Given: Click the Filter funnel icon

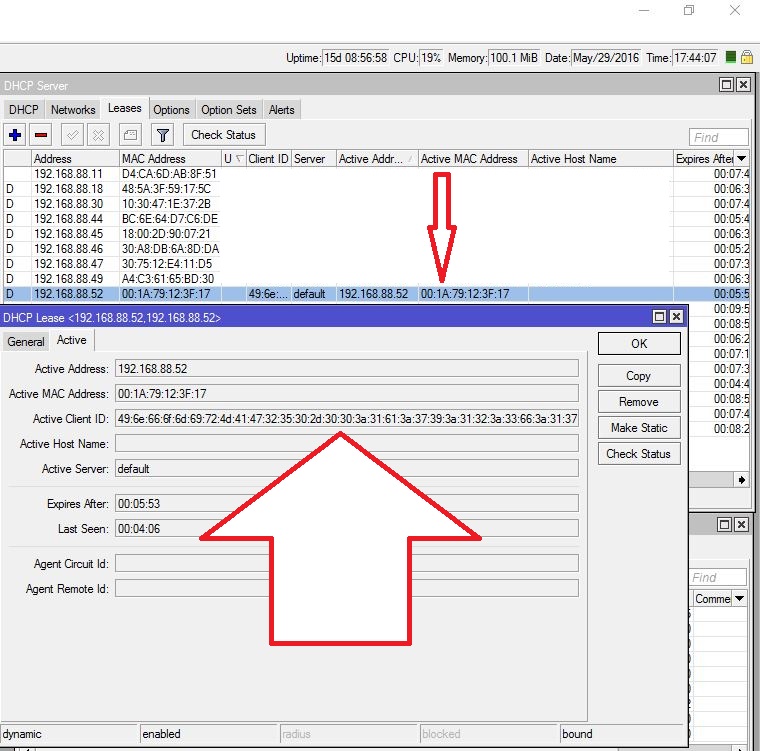Looking at the screenshot, I should (163, 135).
